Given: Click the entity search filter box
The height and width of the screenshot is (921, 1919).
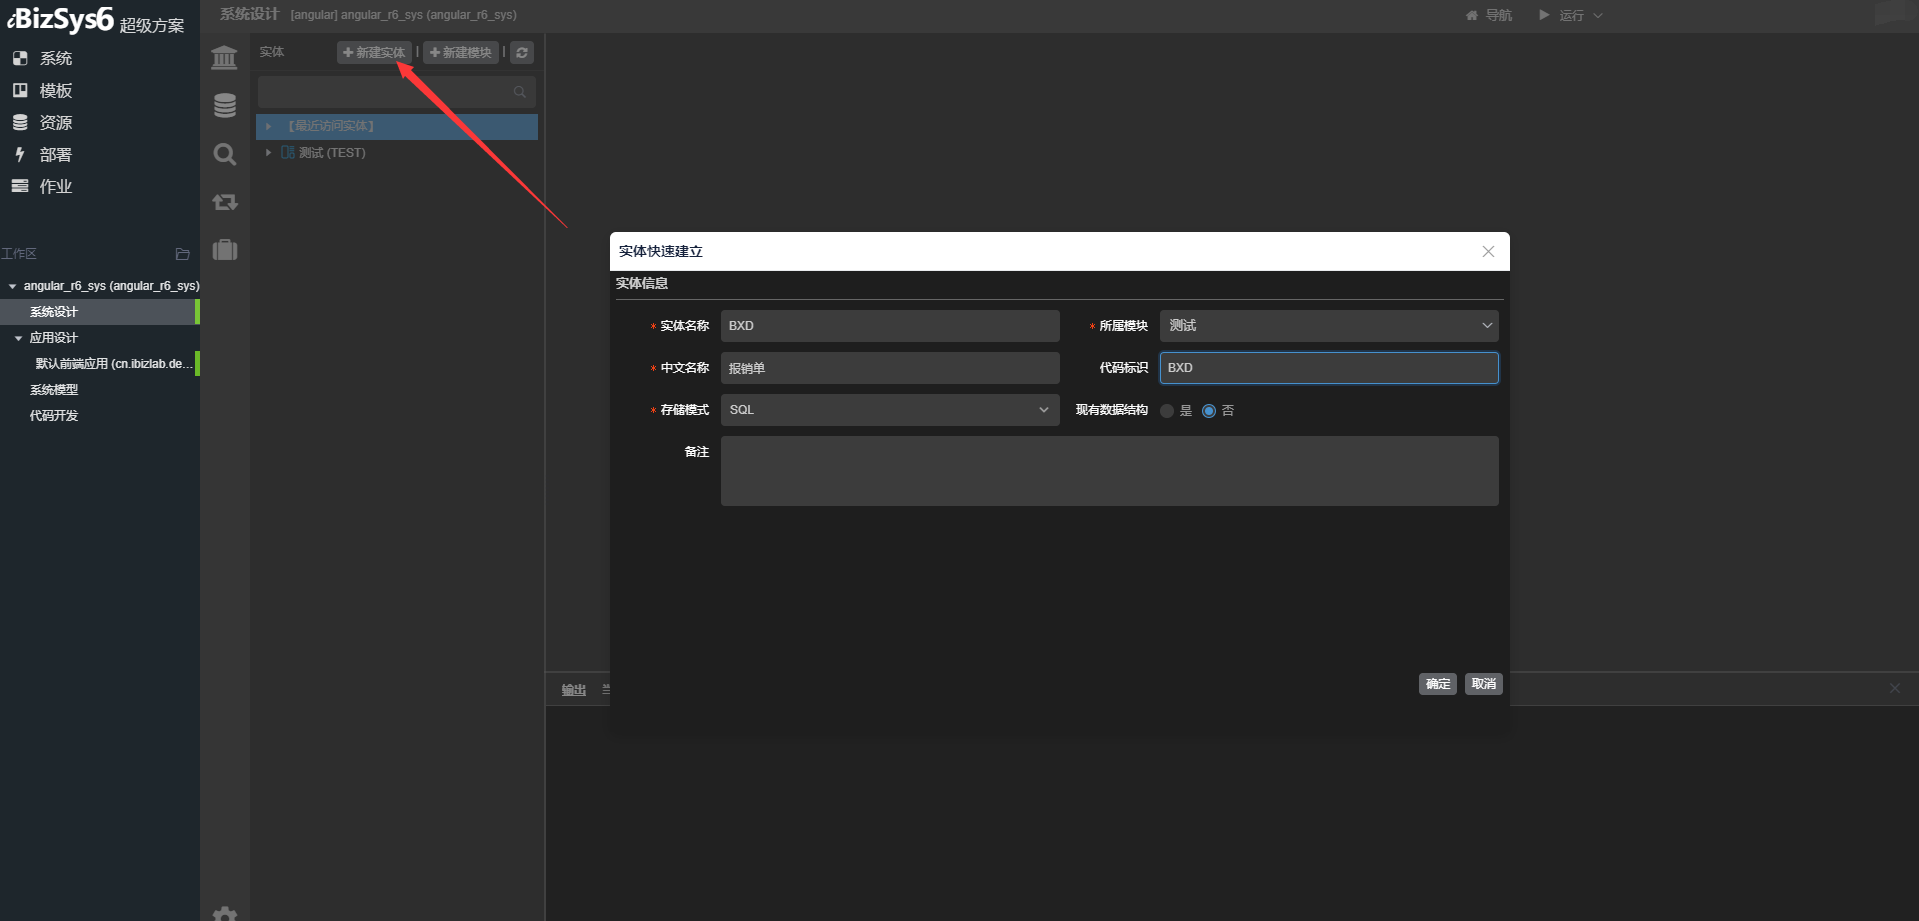Looking at the screenshot, I should click(397, 92).
